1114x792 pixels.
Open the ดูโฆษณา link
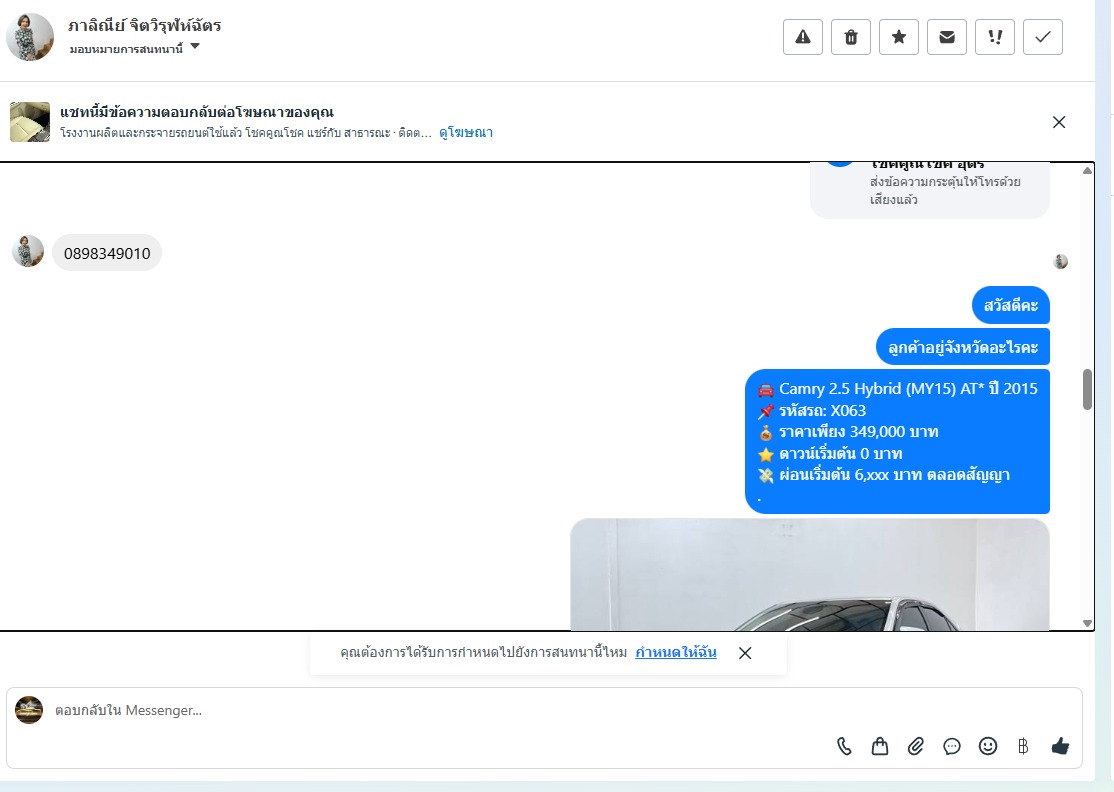(x=466, y=132)
